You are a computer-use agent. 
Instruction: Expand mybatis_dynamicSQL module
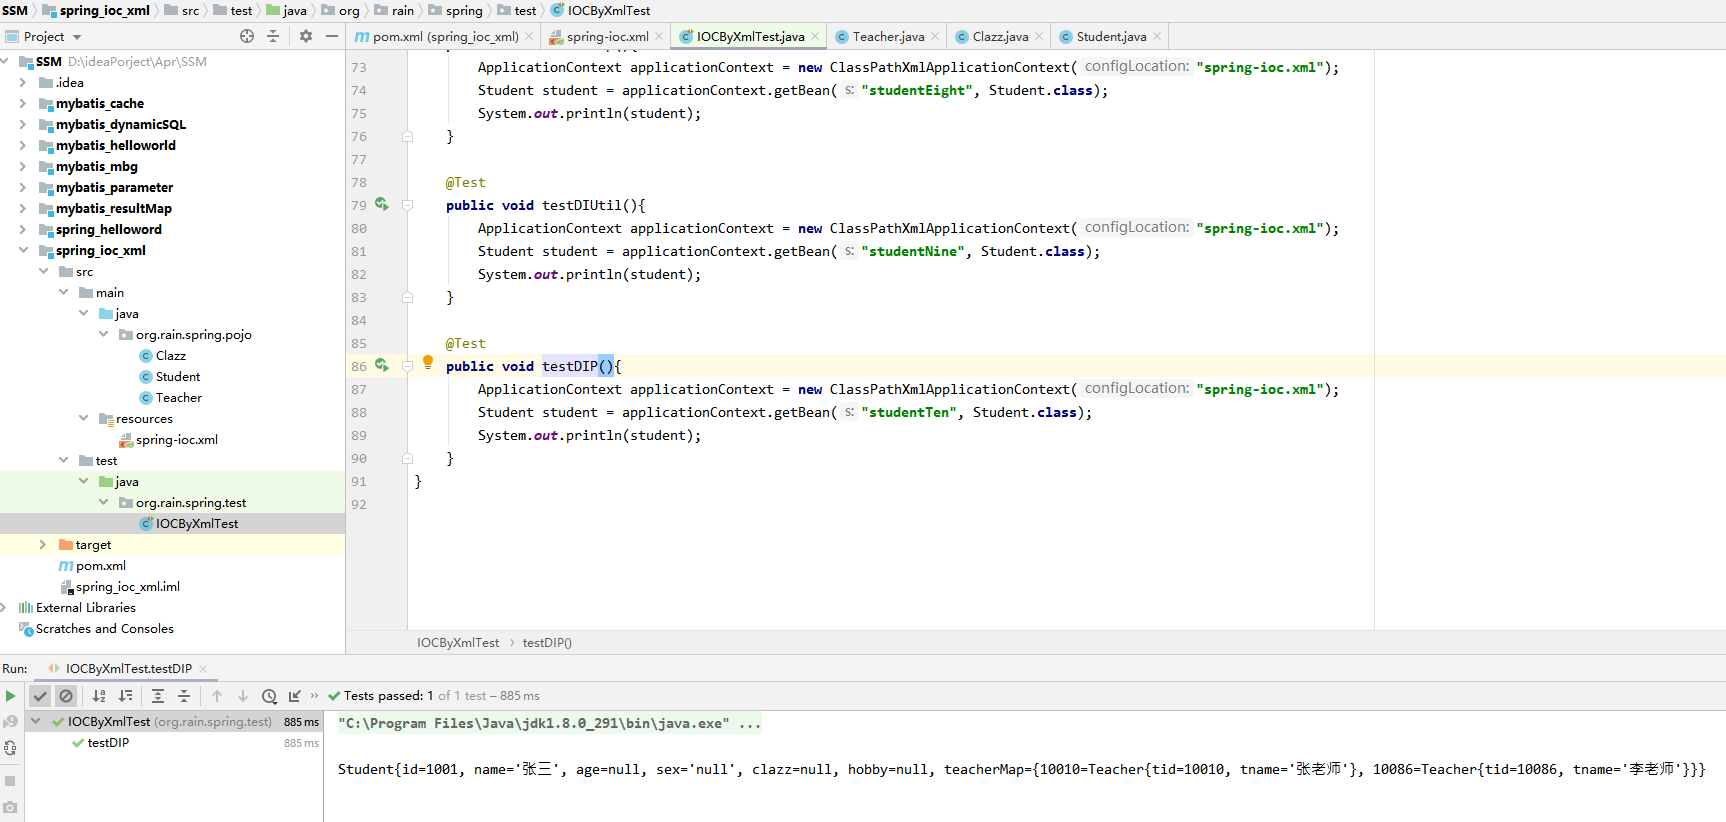pos(23,125)
